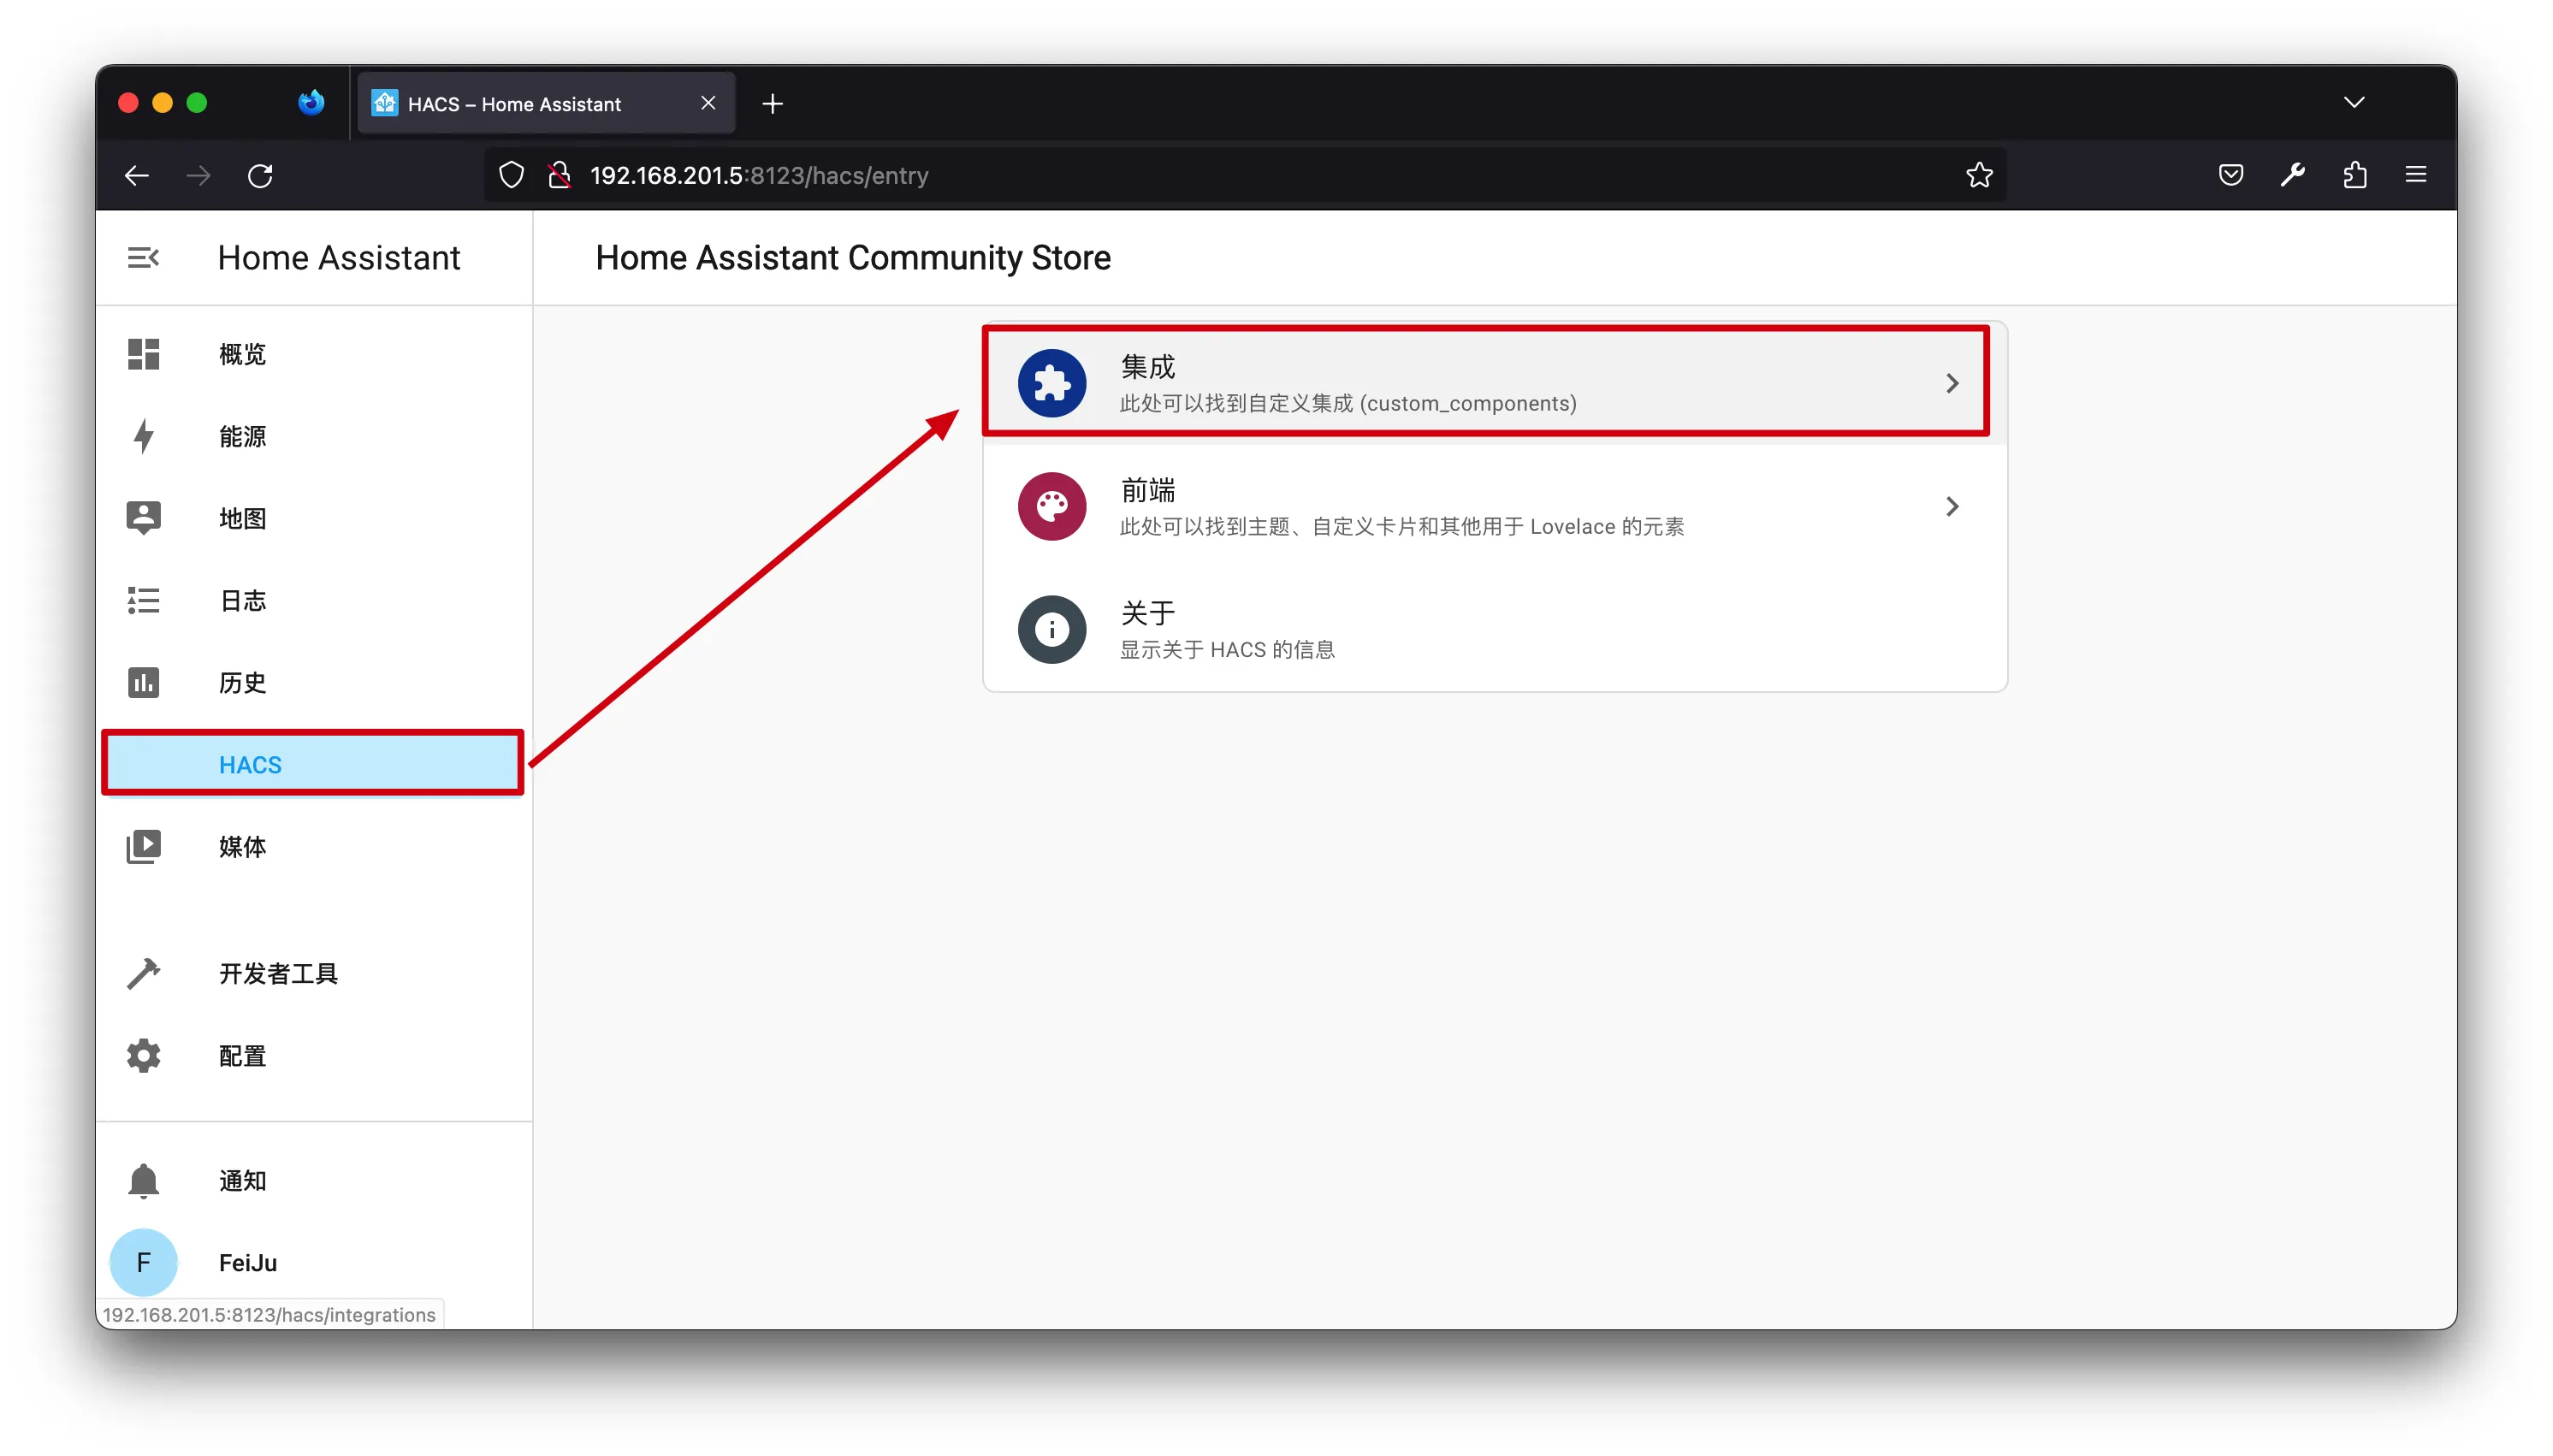The height and width of the screenshot is (1456, 2553).
Task: Reload the current page
Action: 260,176
